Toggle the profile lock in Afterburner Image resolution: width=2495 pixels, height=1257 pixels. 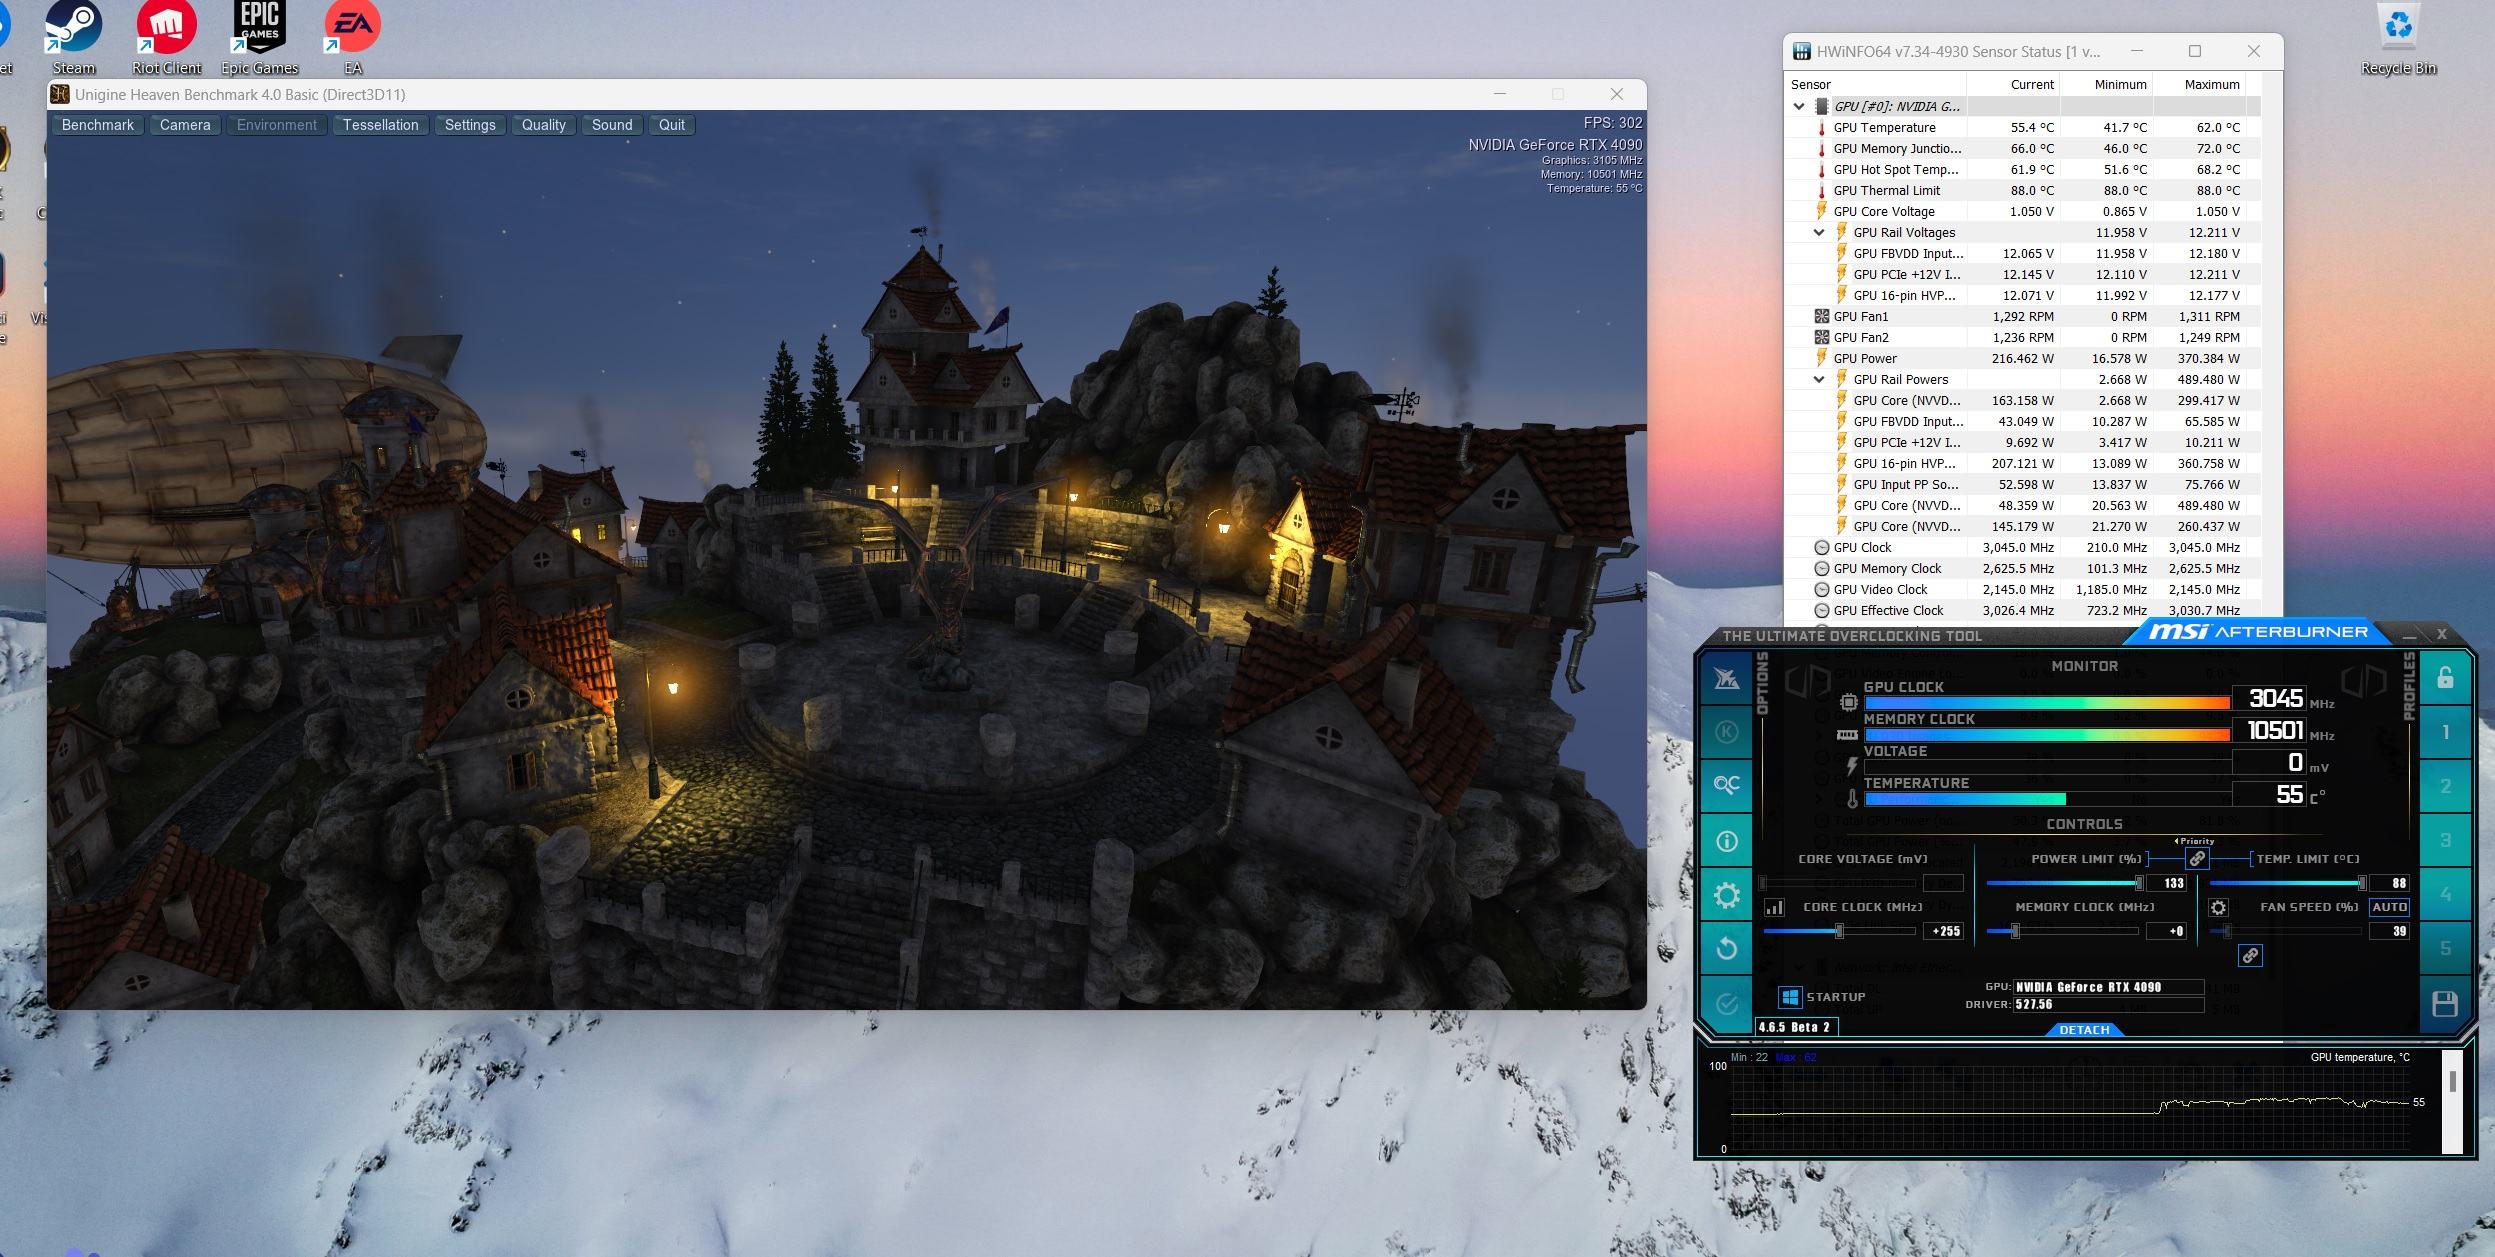(x=2445, y=678)
